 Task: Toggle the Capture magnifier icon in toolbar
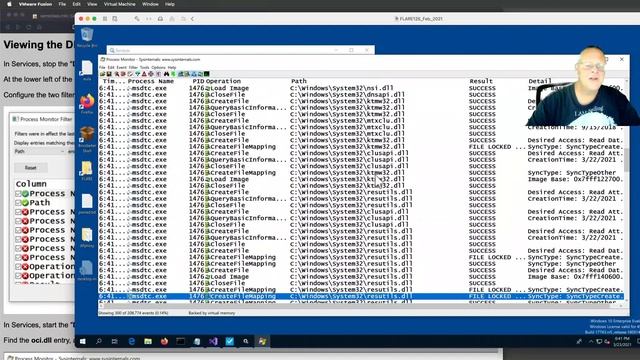117,74
